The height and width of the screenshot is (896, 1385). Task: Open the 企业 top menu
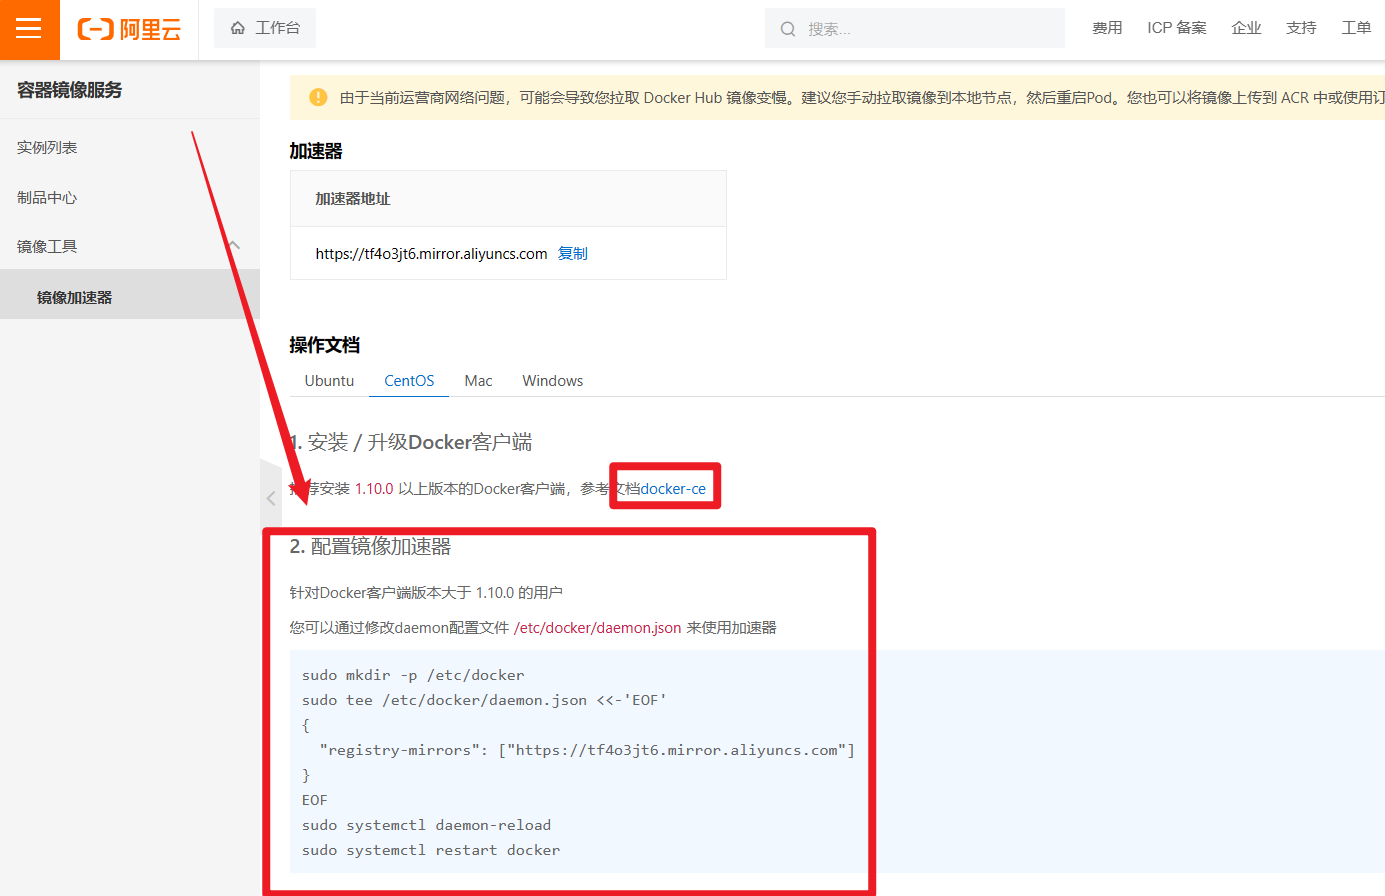pyautogui.click(x=1247, y=28)
